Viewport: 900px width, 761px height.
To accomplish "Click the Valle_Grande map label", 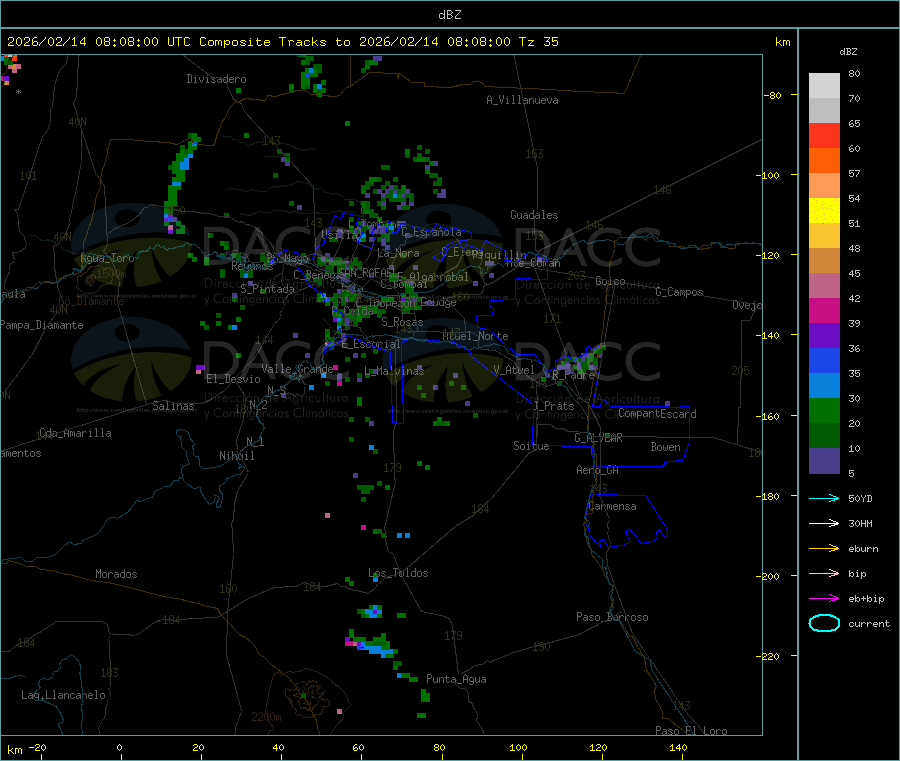I will pyautogui.click(x=297, y=369).
